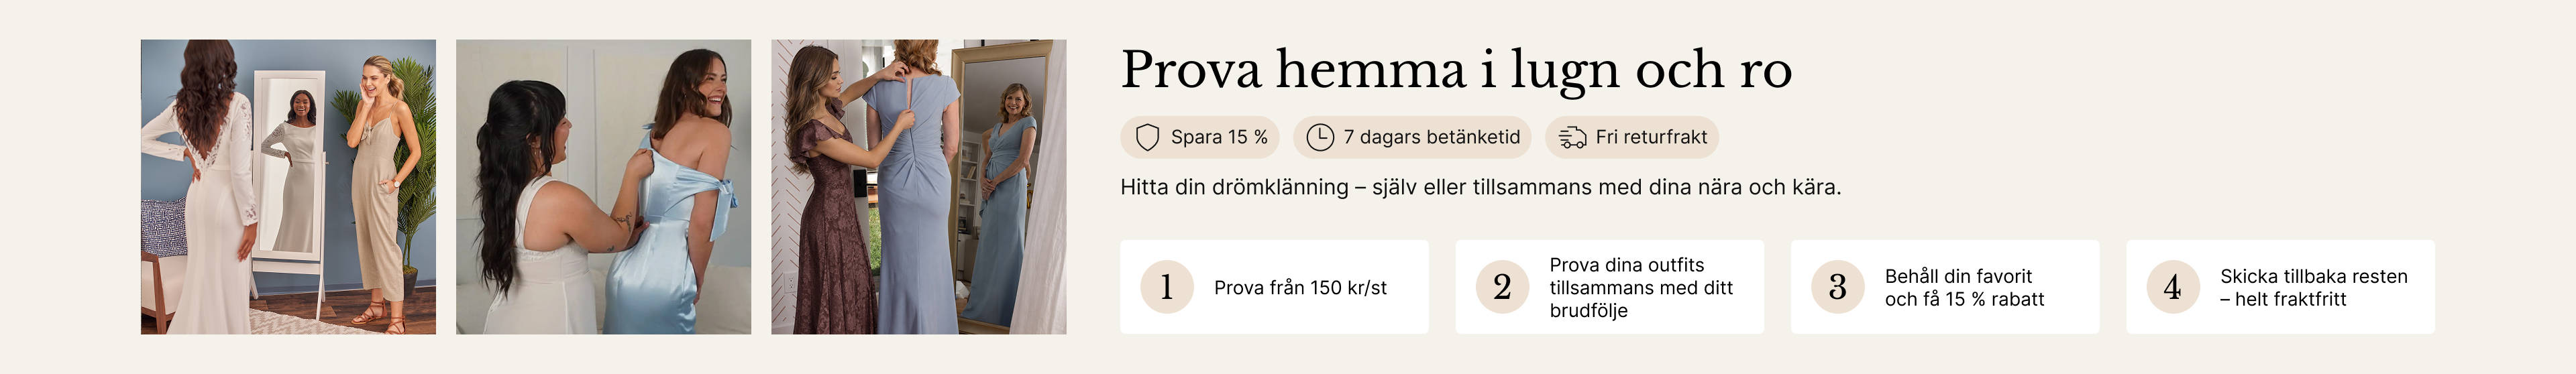
Task: Click the delivery truck icon for Fri returfrakt
Action: tap(1572, 137)
